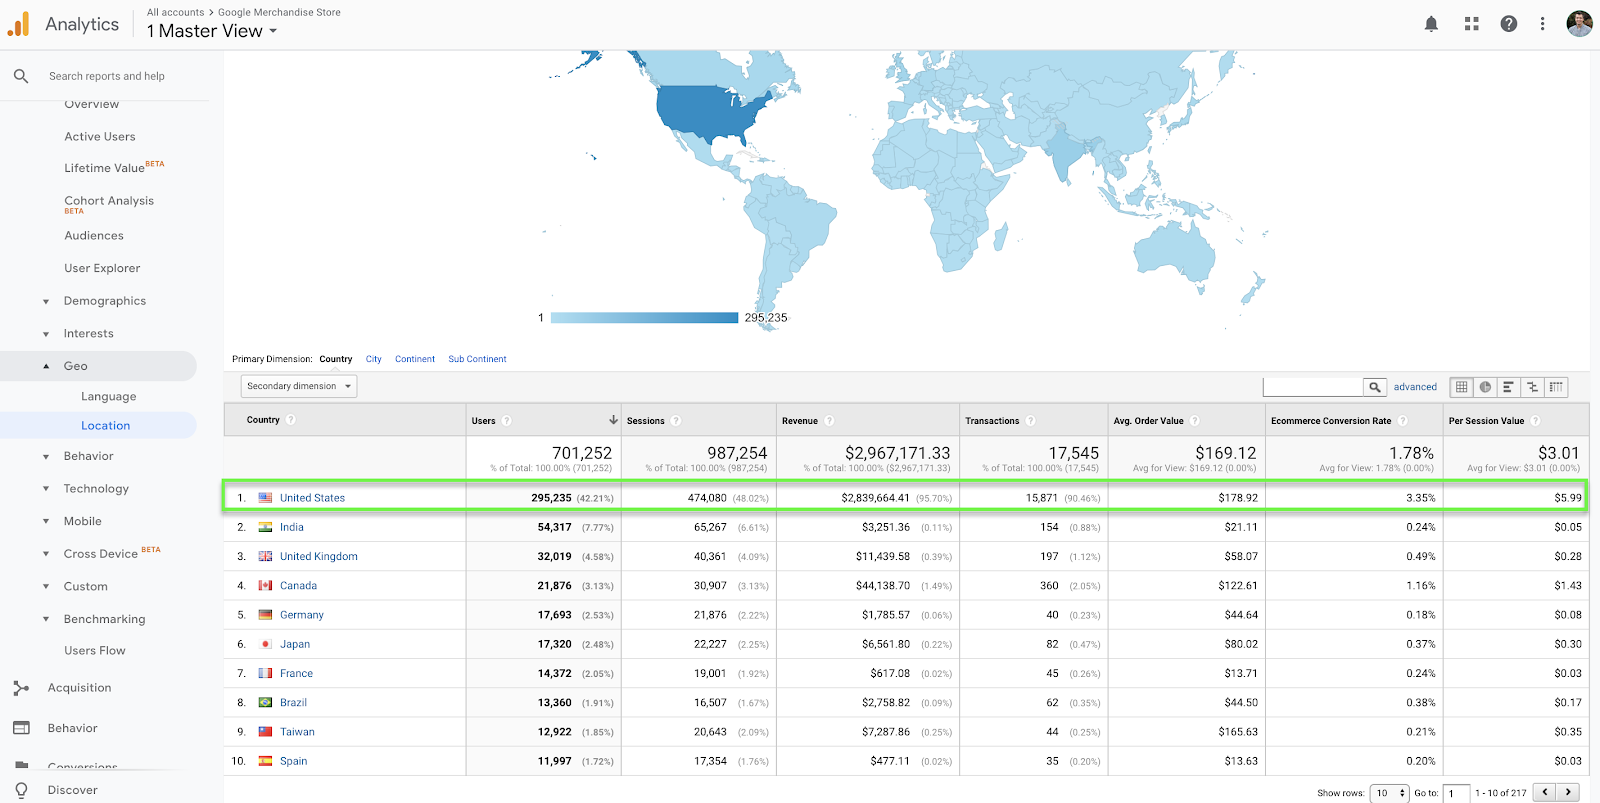This screenshot has height=803, width=1600.
Task: Open the Active Users report
Action: click(100, 137)
